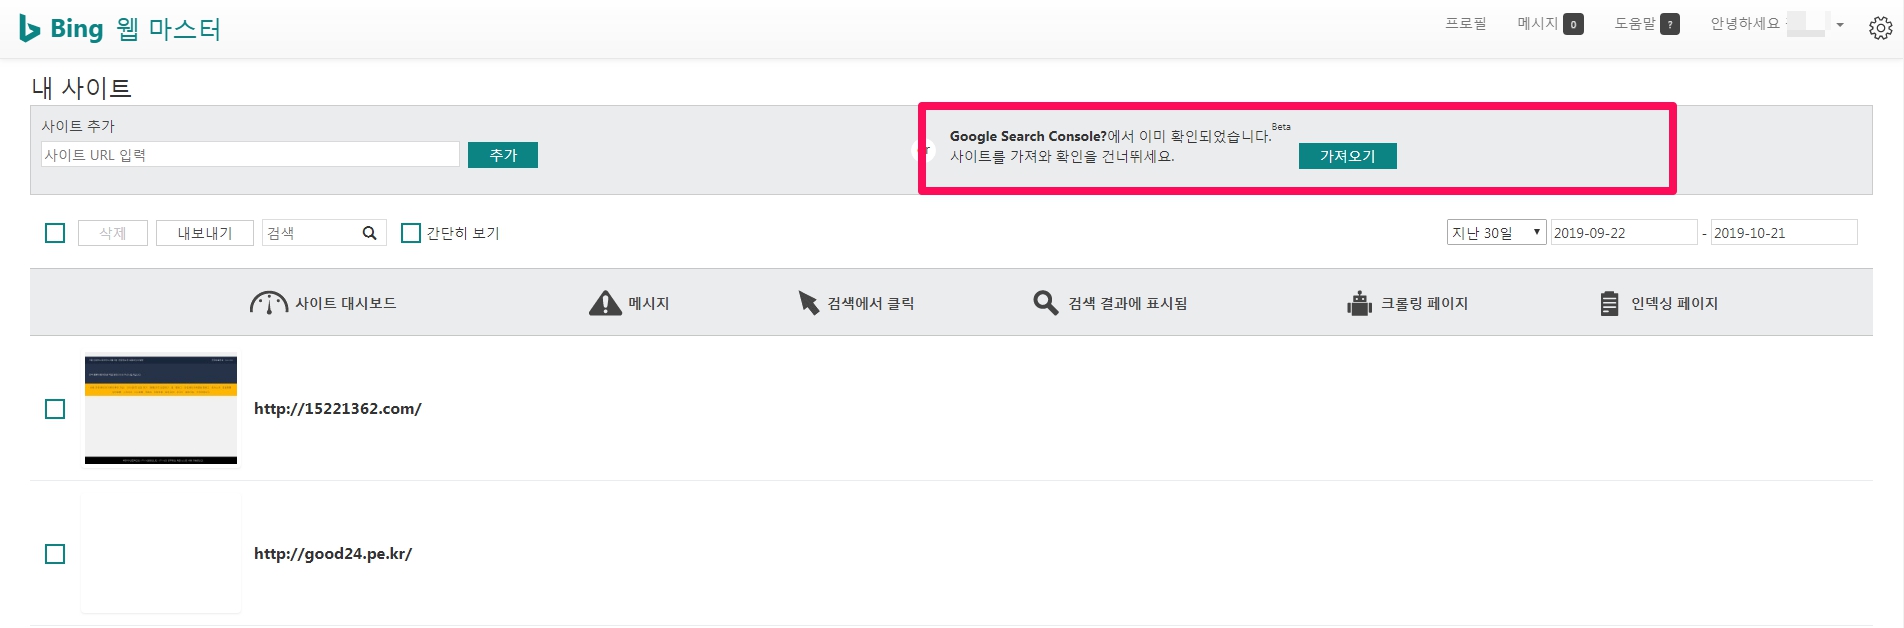The width and height of the screenshot is (1904, 628).
Task: Open the 도움말 help menu
Action: [x=1645, y=24]
